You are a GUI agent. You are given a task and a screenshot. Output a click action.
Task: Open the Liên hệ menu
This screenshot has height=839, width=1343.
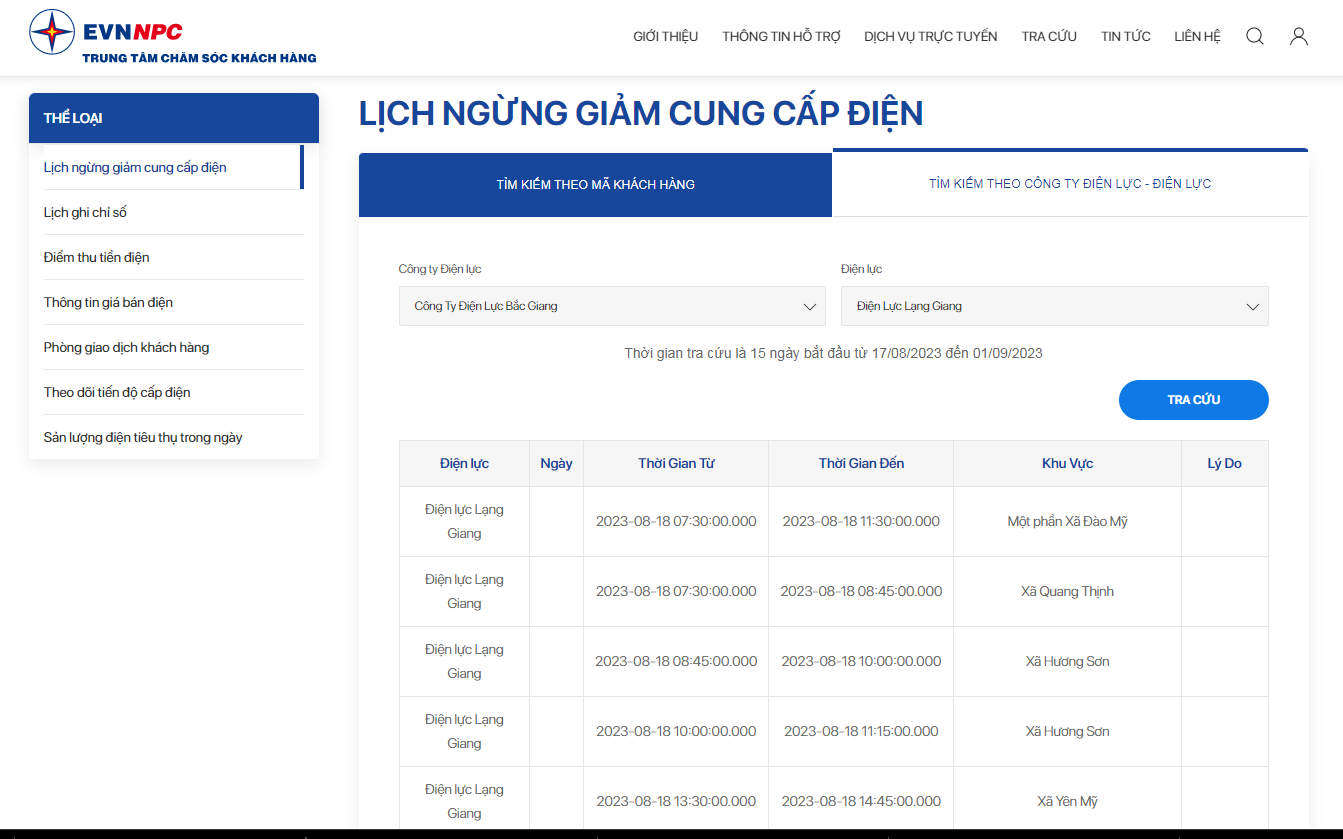pyautogui.click(x=1198, y=36)
